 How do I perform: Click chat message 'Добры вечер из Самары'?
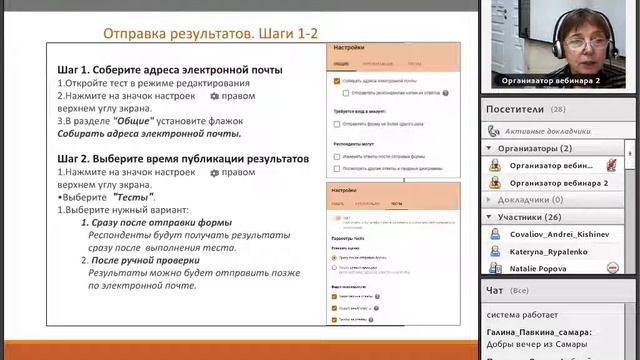537,344
